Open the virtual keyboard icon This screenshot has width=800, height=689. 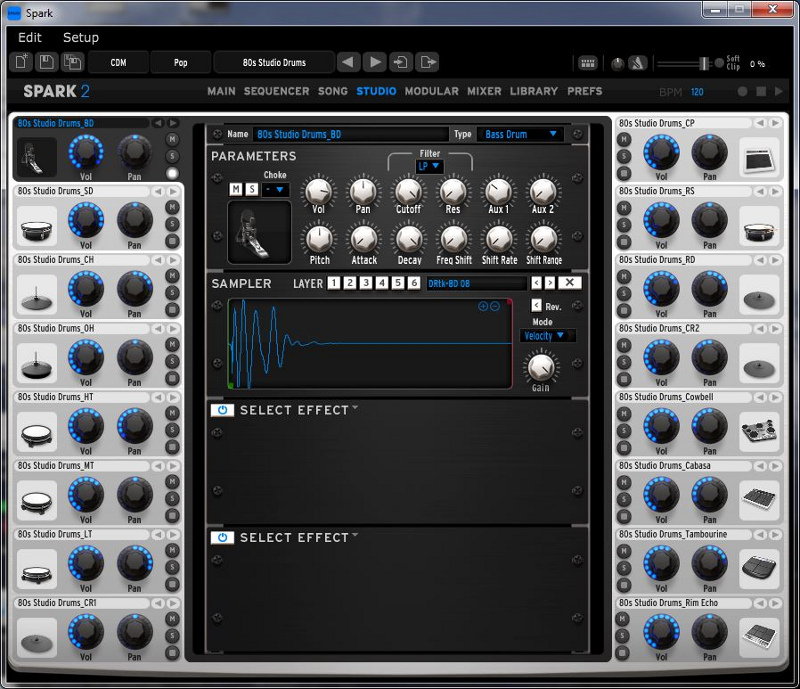(x=588, y=63)
